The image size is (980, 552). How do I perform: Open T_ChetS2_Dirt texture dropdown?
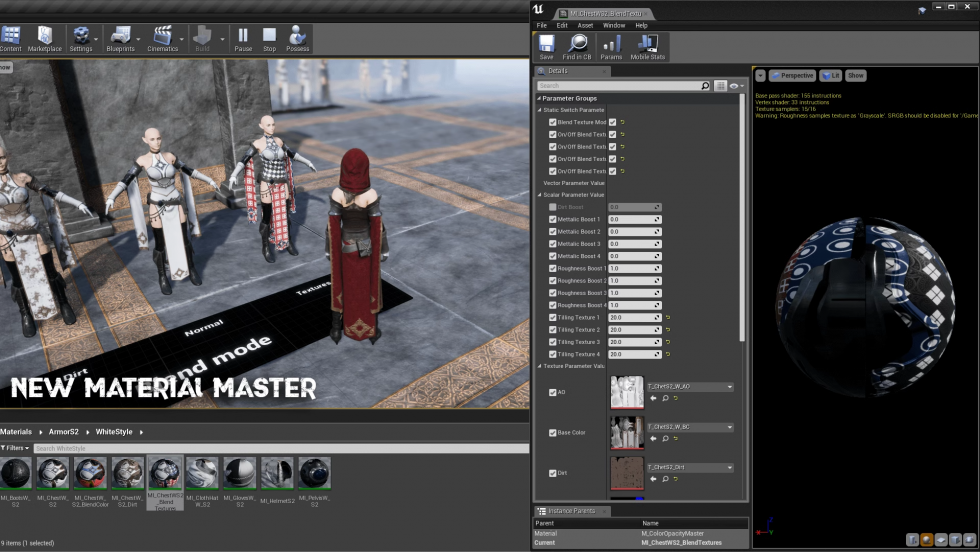tap(690, 468)
